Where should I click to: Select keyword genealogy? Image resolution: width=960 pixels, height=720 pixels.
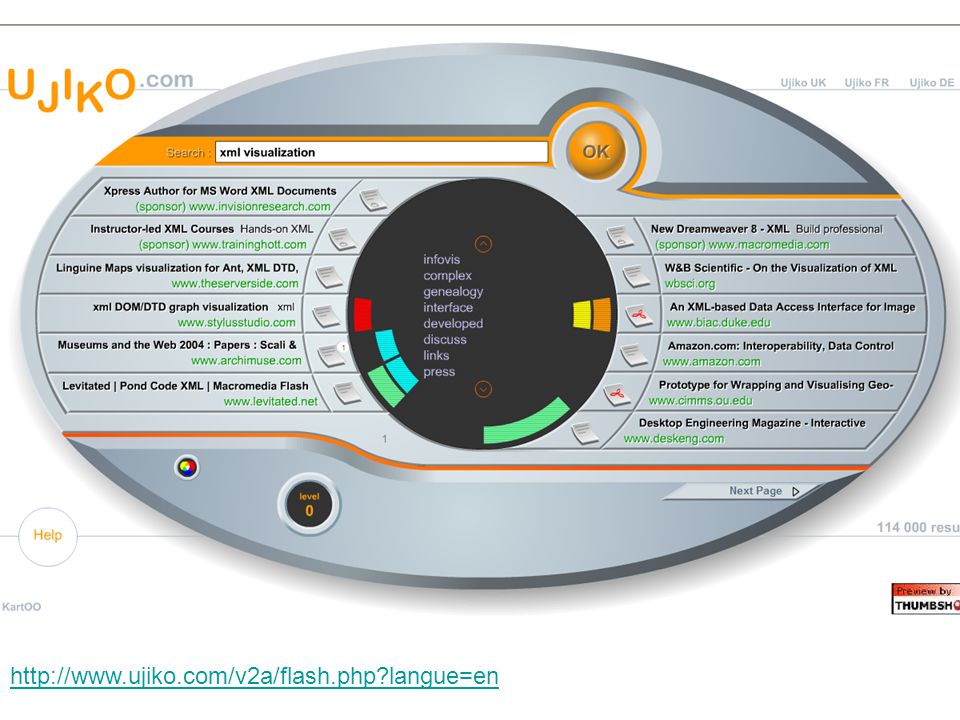click(453, 291)
